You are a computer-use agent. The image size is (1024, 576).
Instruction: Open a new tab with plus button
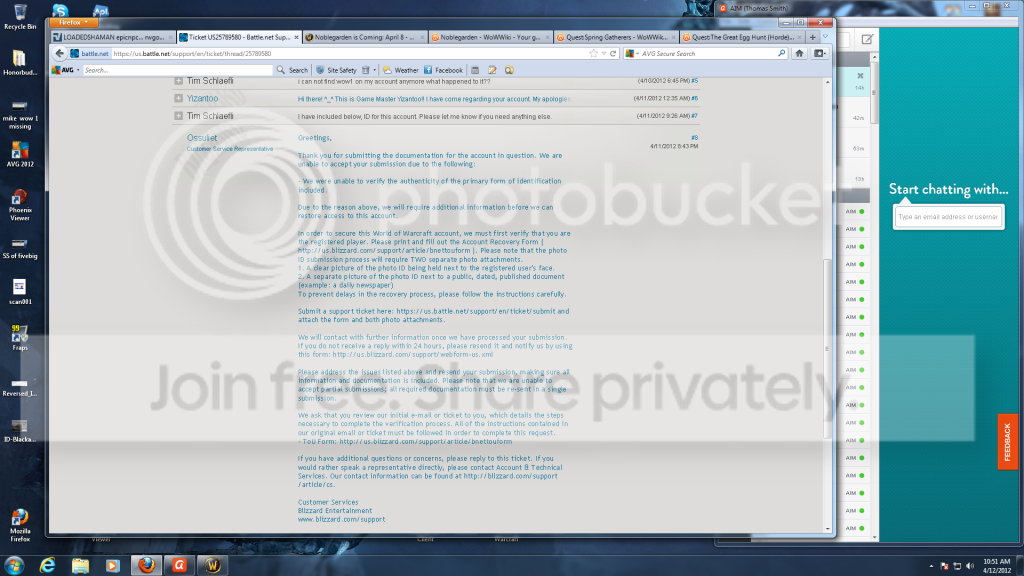[812, 37]
